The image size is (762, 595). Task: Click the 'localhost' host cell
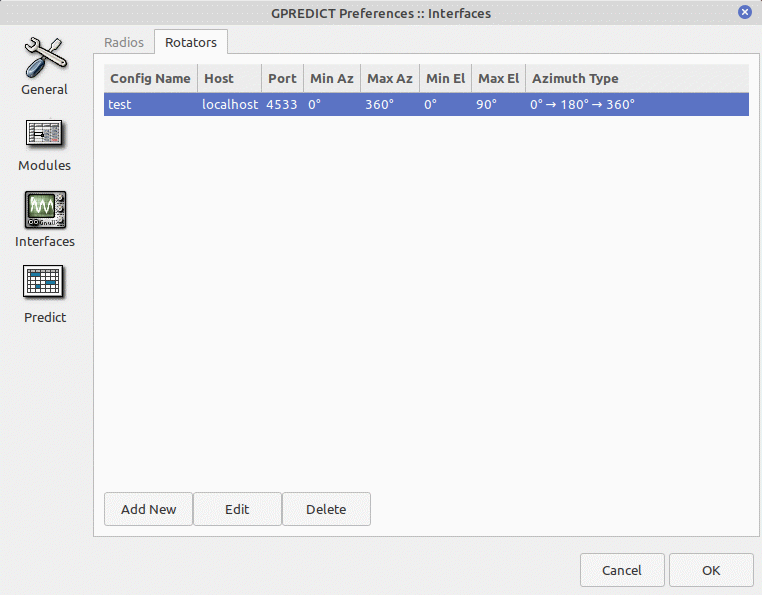230,105
